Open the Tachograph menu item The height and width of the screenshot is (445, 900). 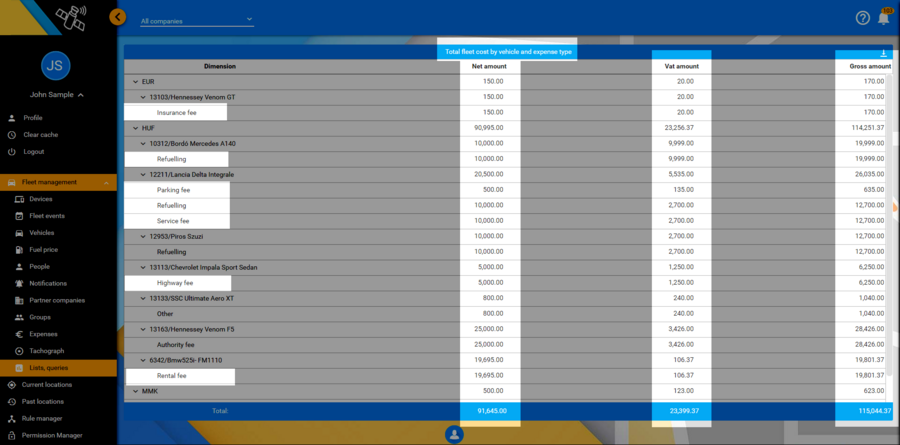47,351
